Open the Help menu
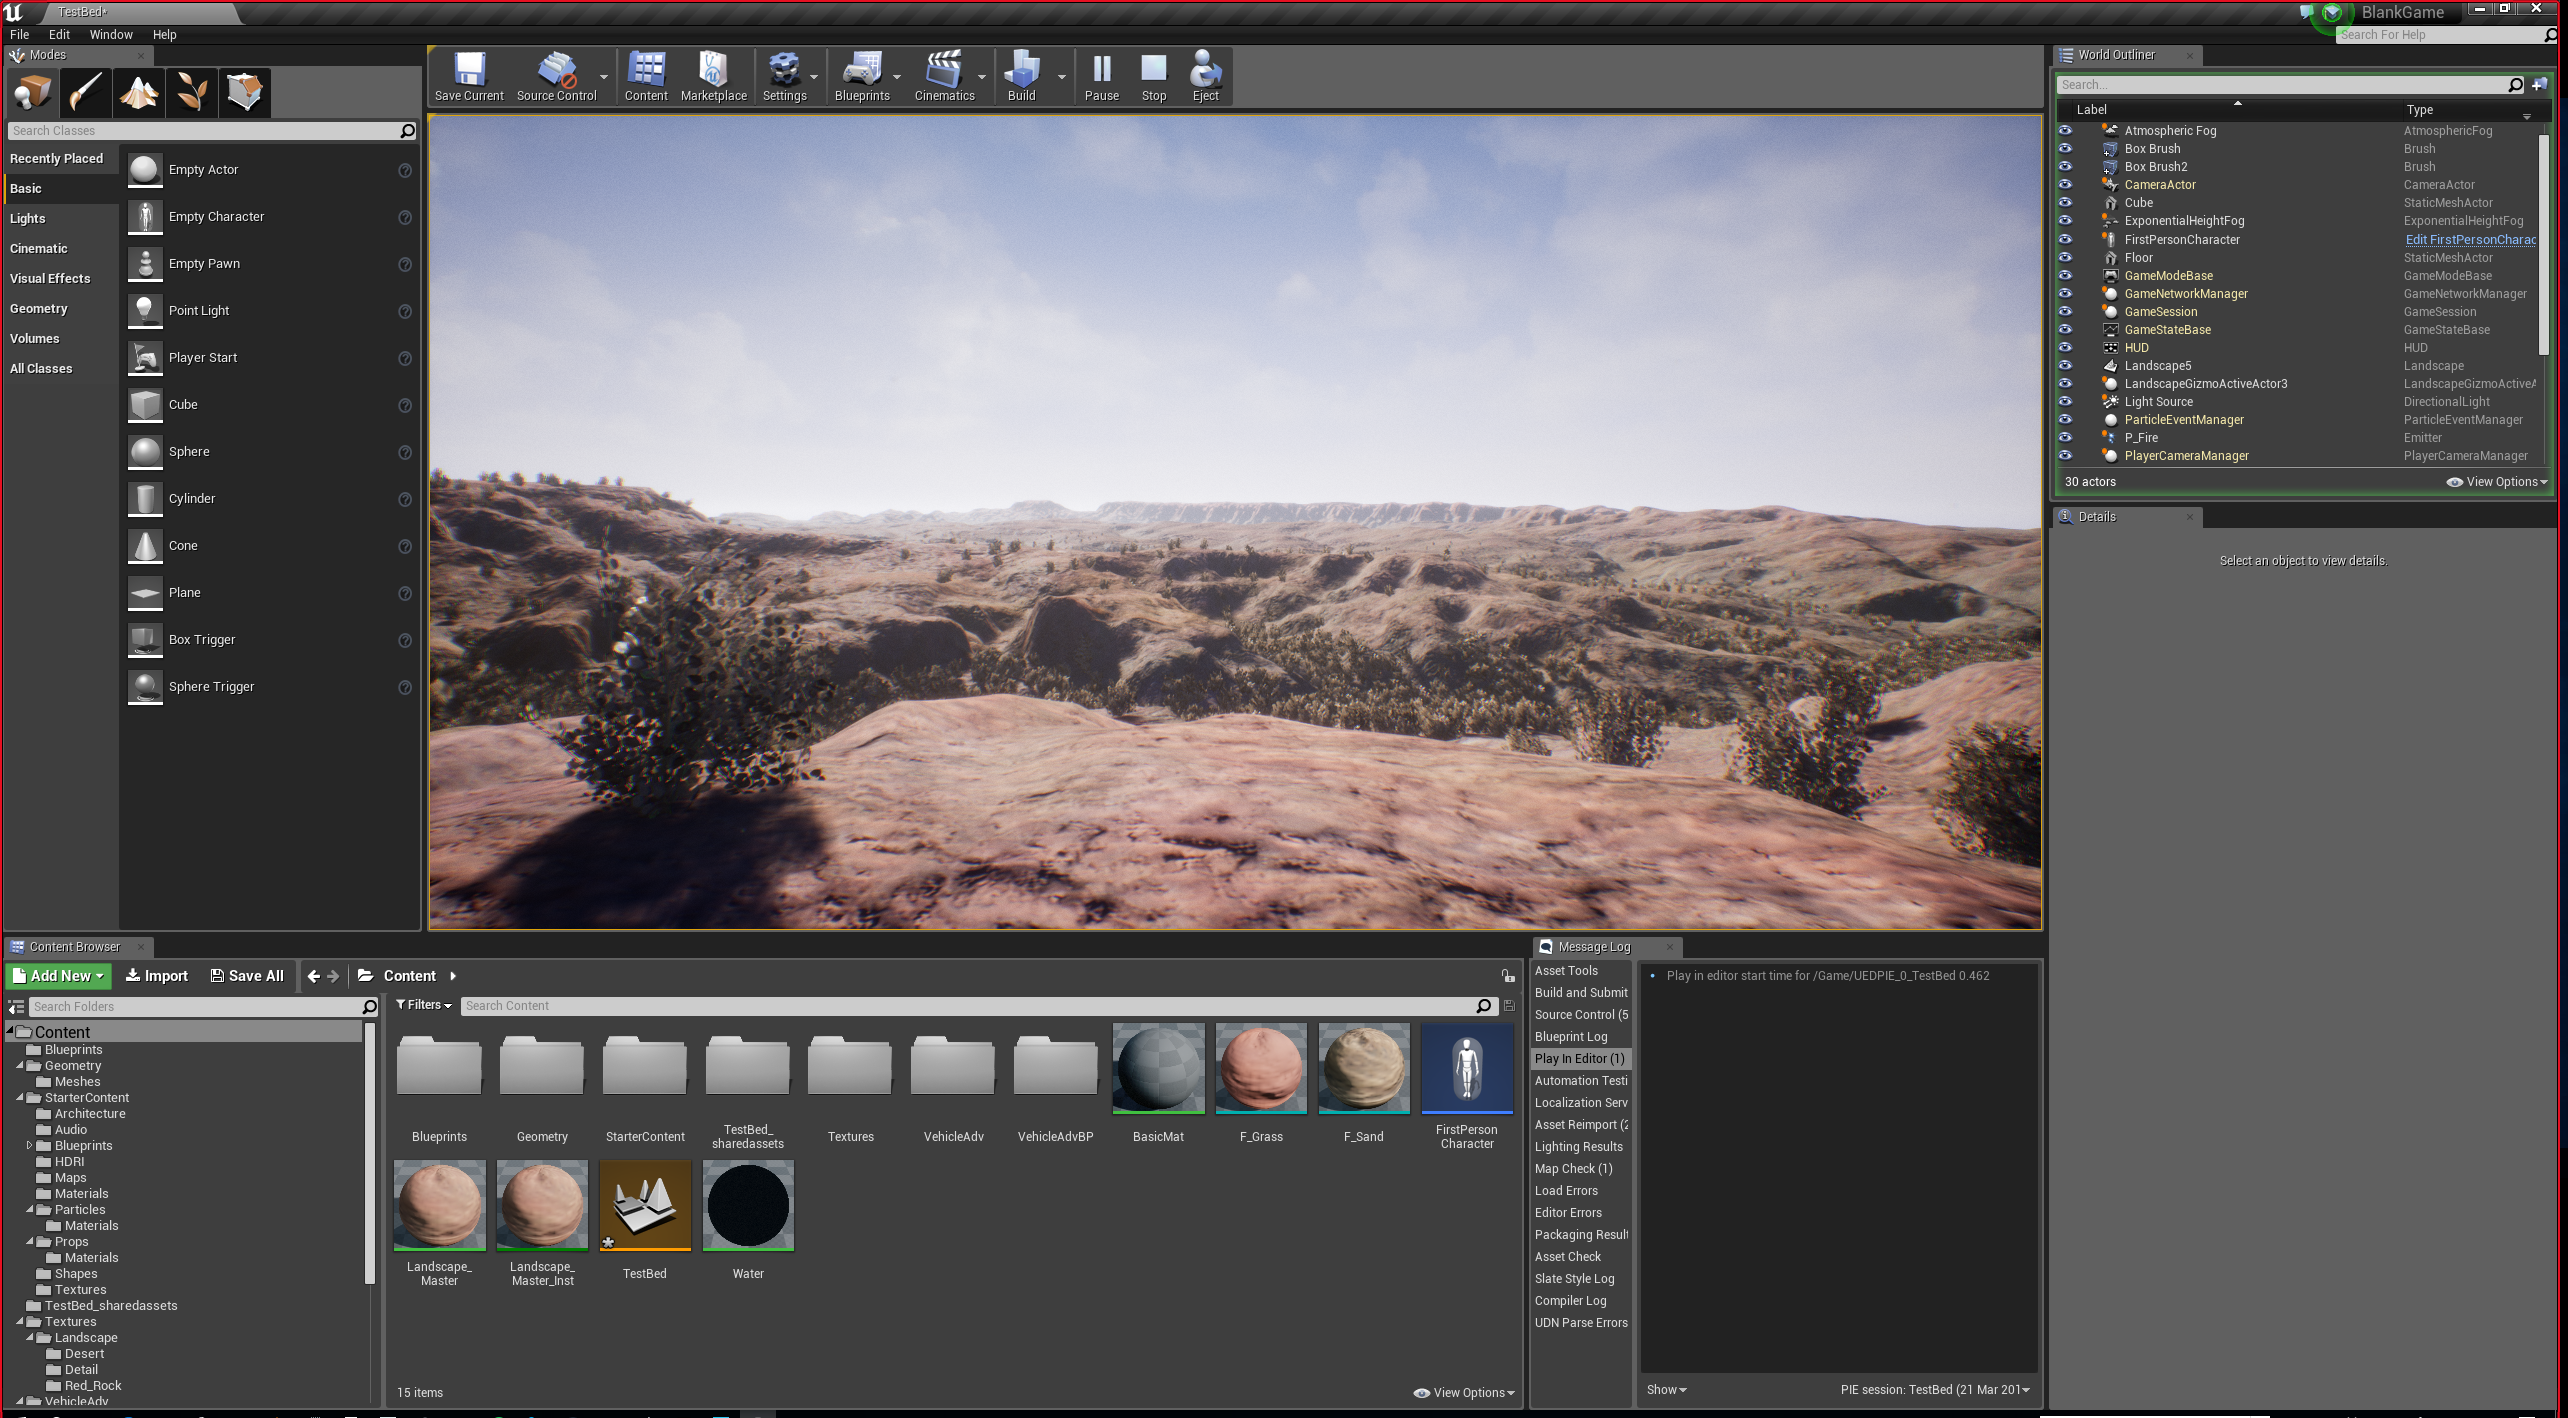The height and width of the screenshot is (1418, 2568). tap(164, 34)
